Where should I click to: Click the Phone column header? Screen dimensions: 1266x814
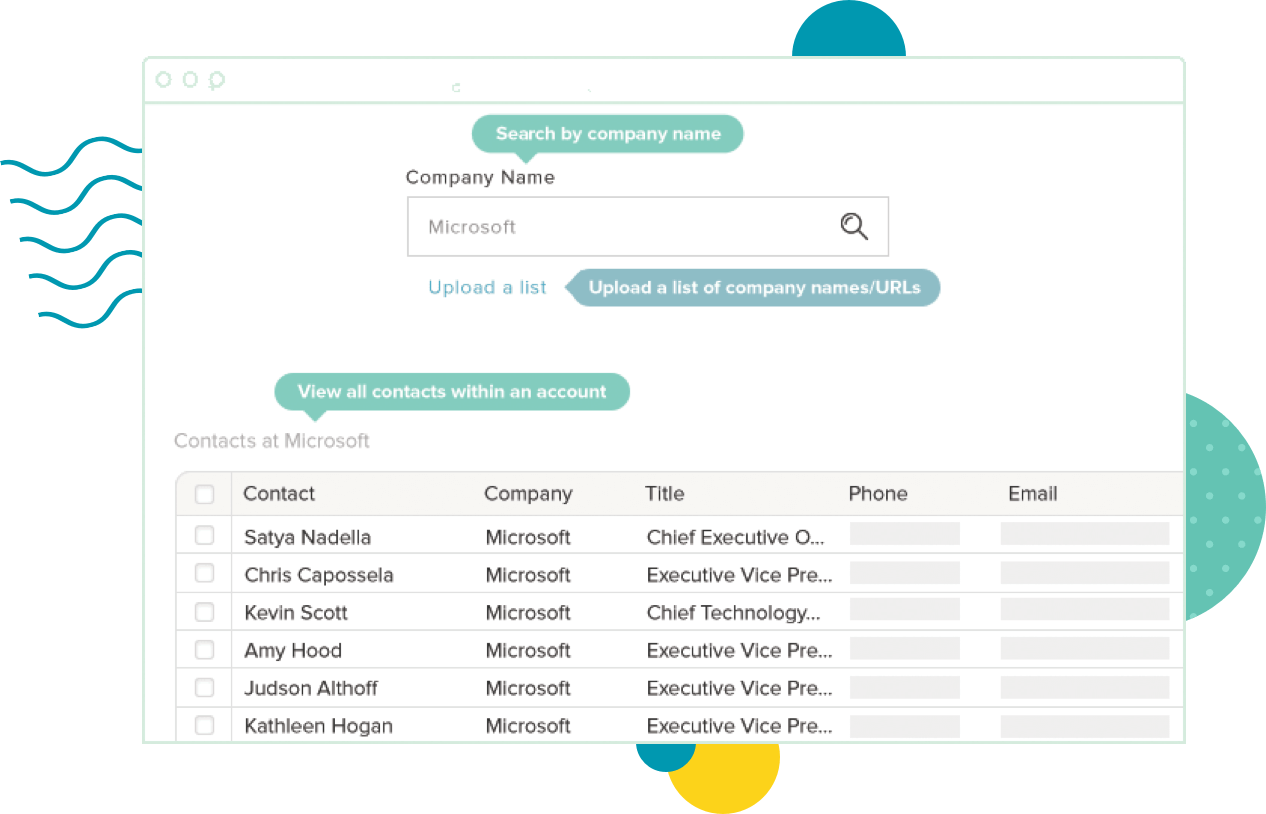click(x=878, y=494)
